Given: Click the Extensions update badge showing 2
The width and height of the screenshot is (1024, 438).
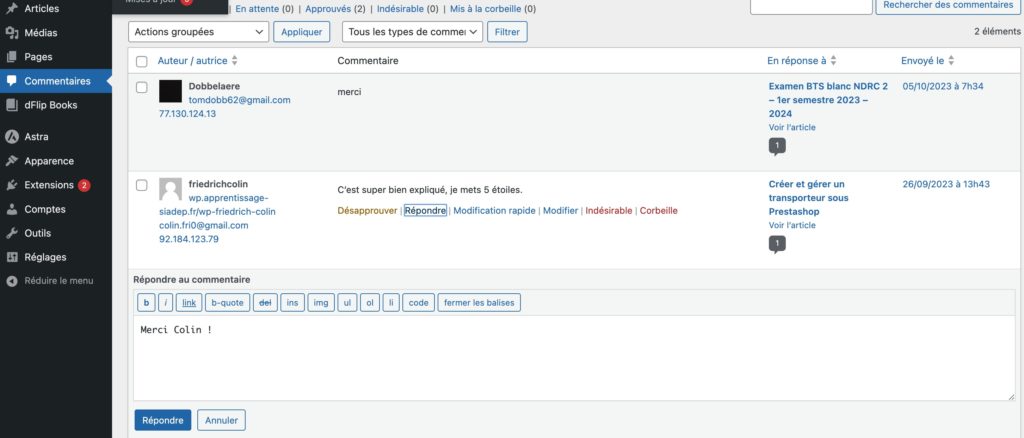Looking at the screenshot, I should [84, 185].
